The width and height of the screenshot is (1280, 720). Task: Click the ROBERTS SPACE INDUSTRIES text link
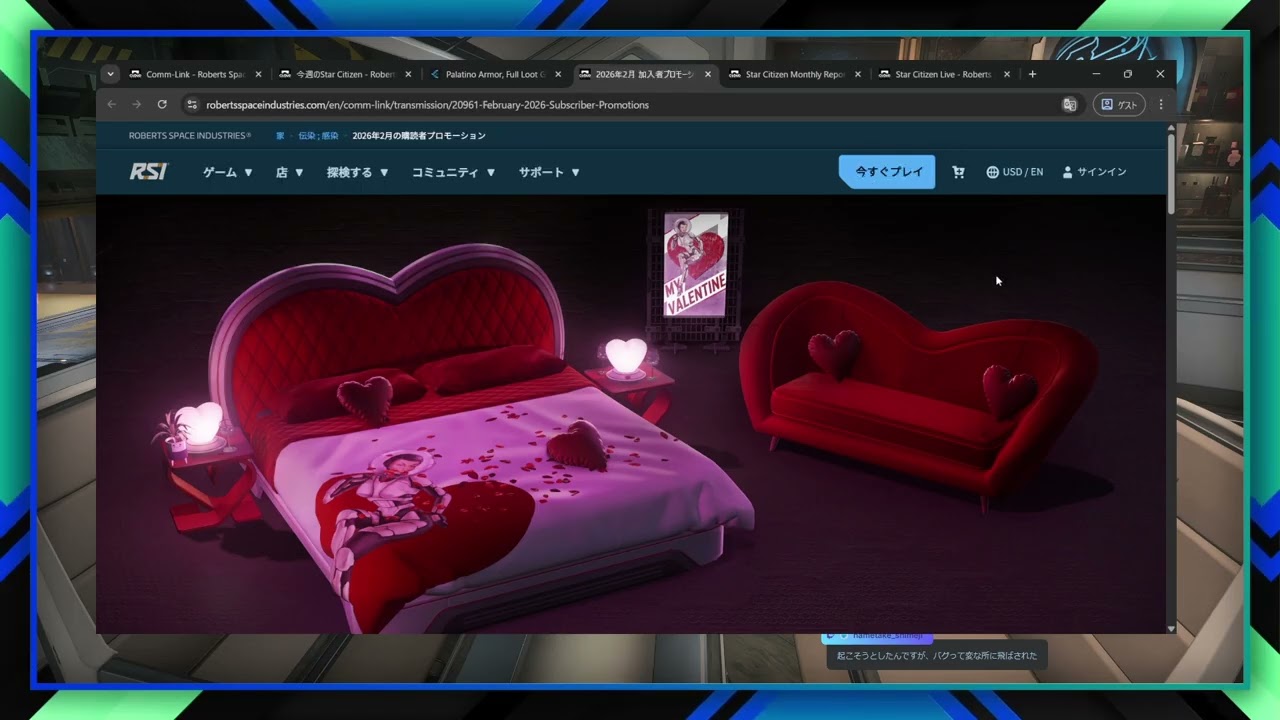(x=190, y=136)
